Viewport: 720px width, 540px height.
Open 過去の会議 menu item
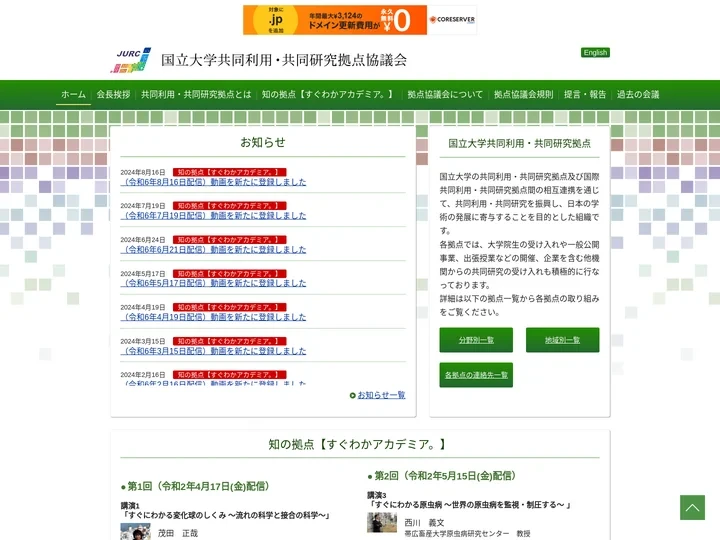point(638,94)
